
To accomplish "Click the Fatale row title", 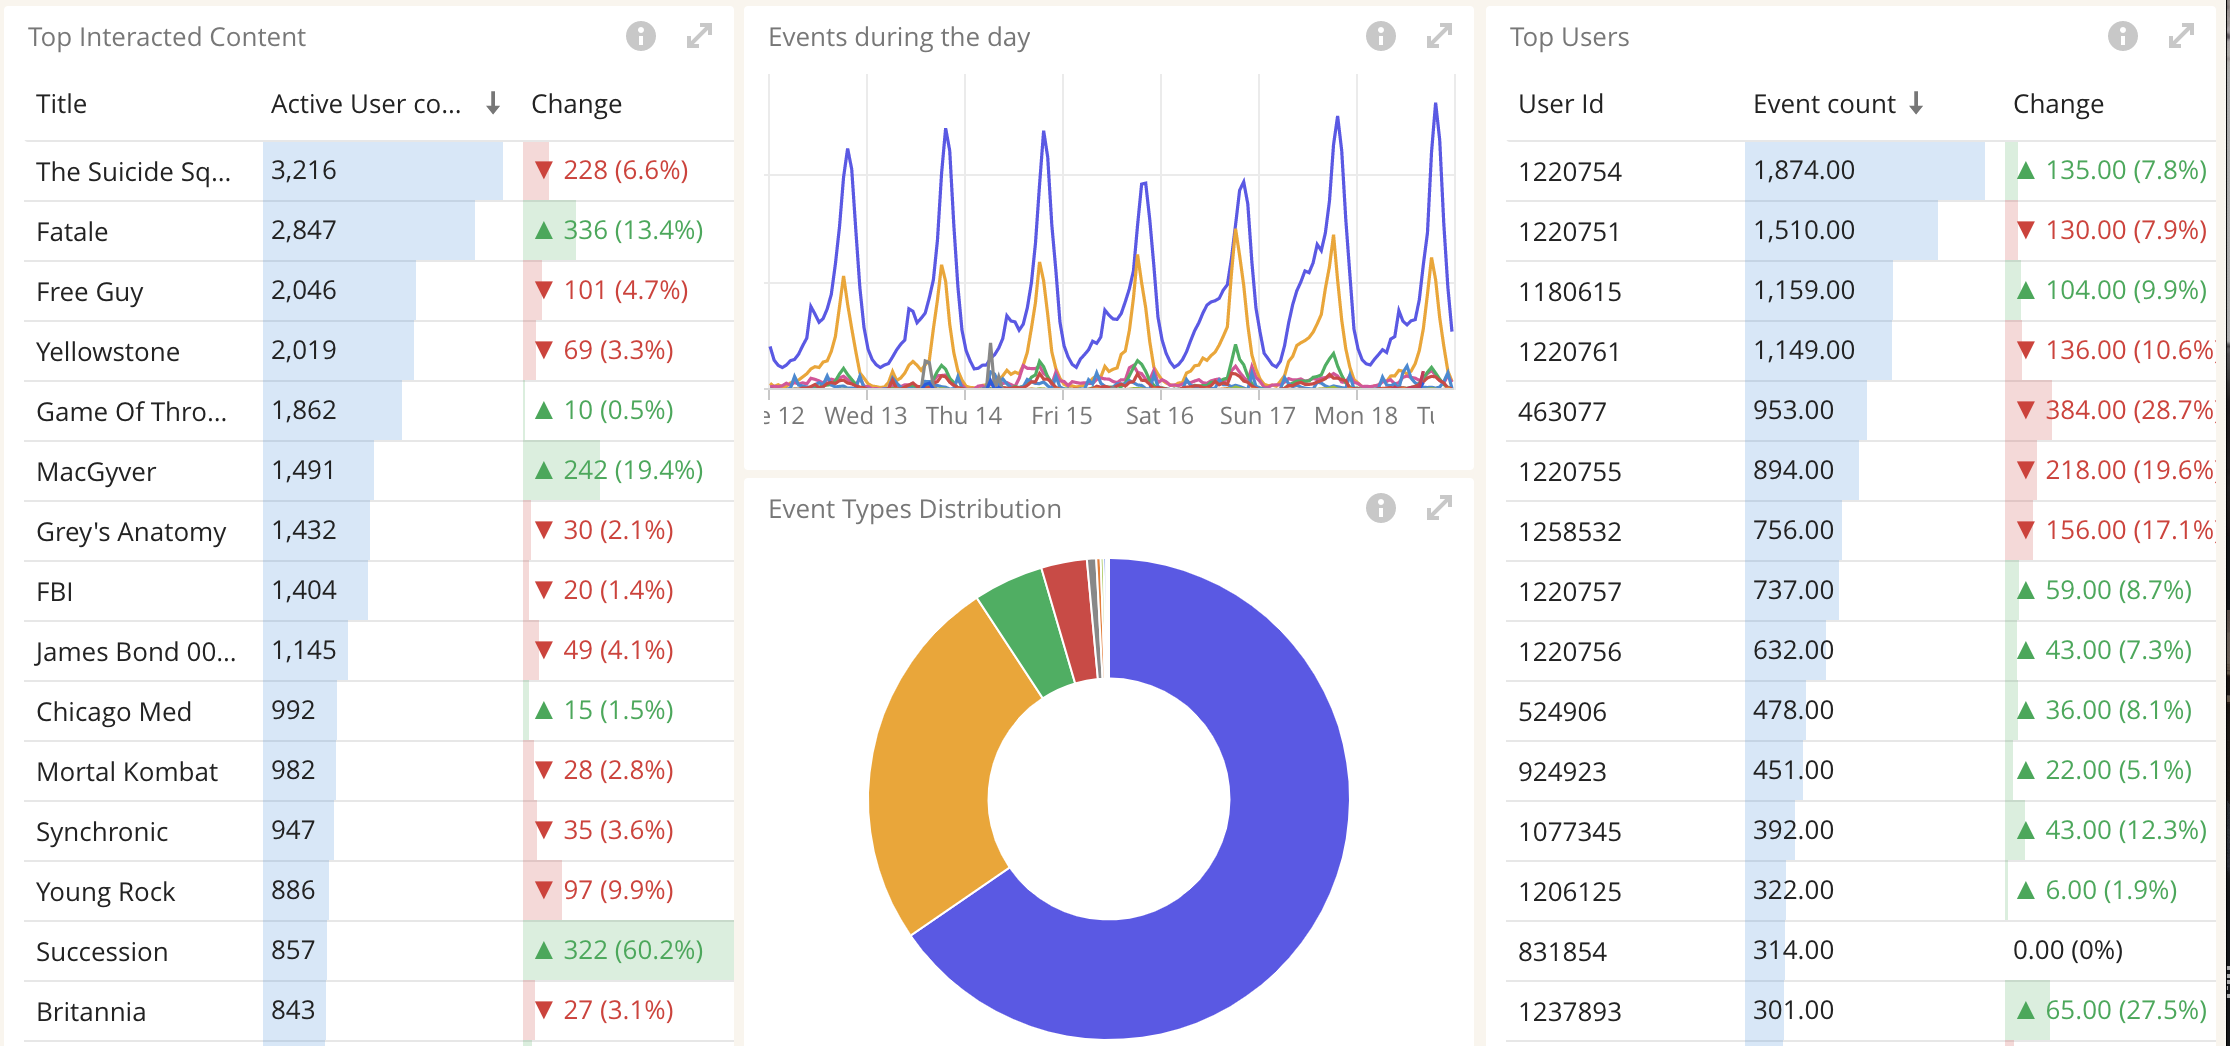I will click(x=72, y=232).
